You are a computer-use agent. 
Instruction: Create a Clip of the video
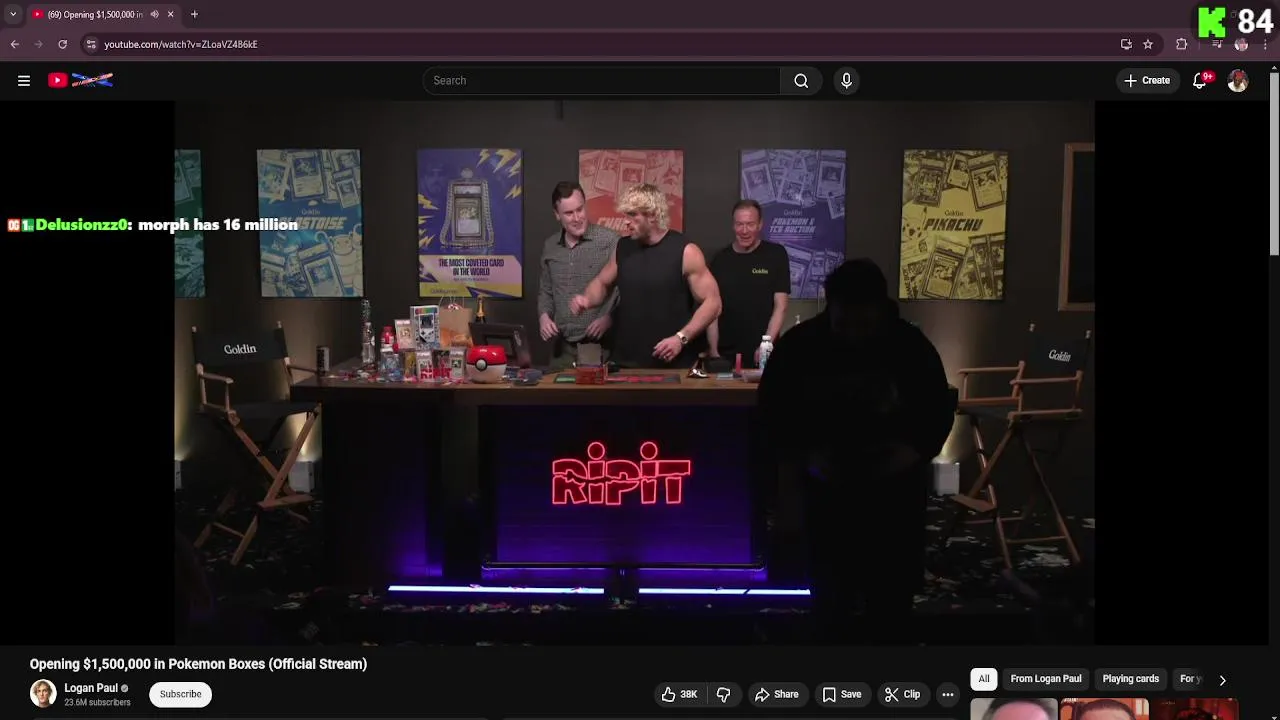902,694
